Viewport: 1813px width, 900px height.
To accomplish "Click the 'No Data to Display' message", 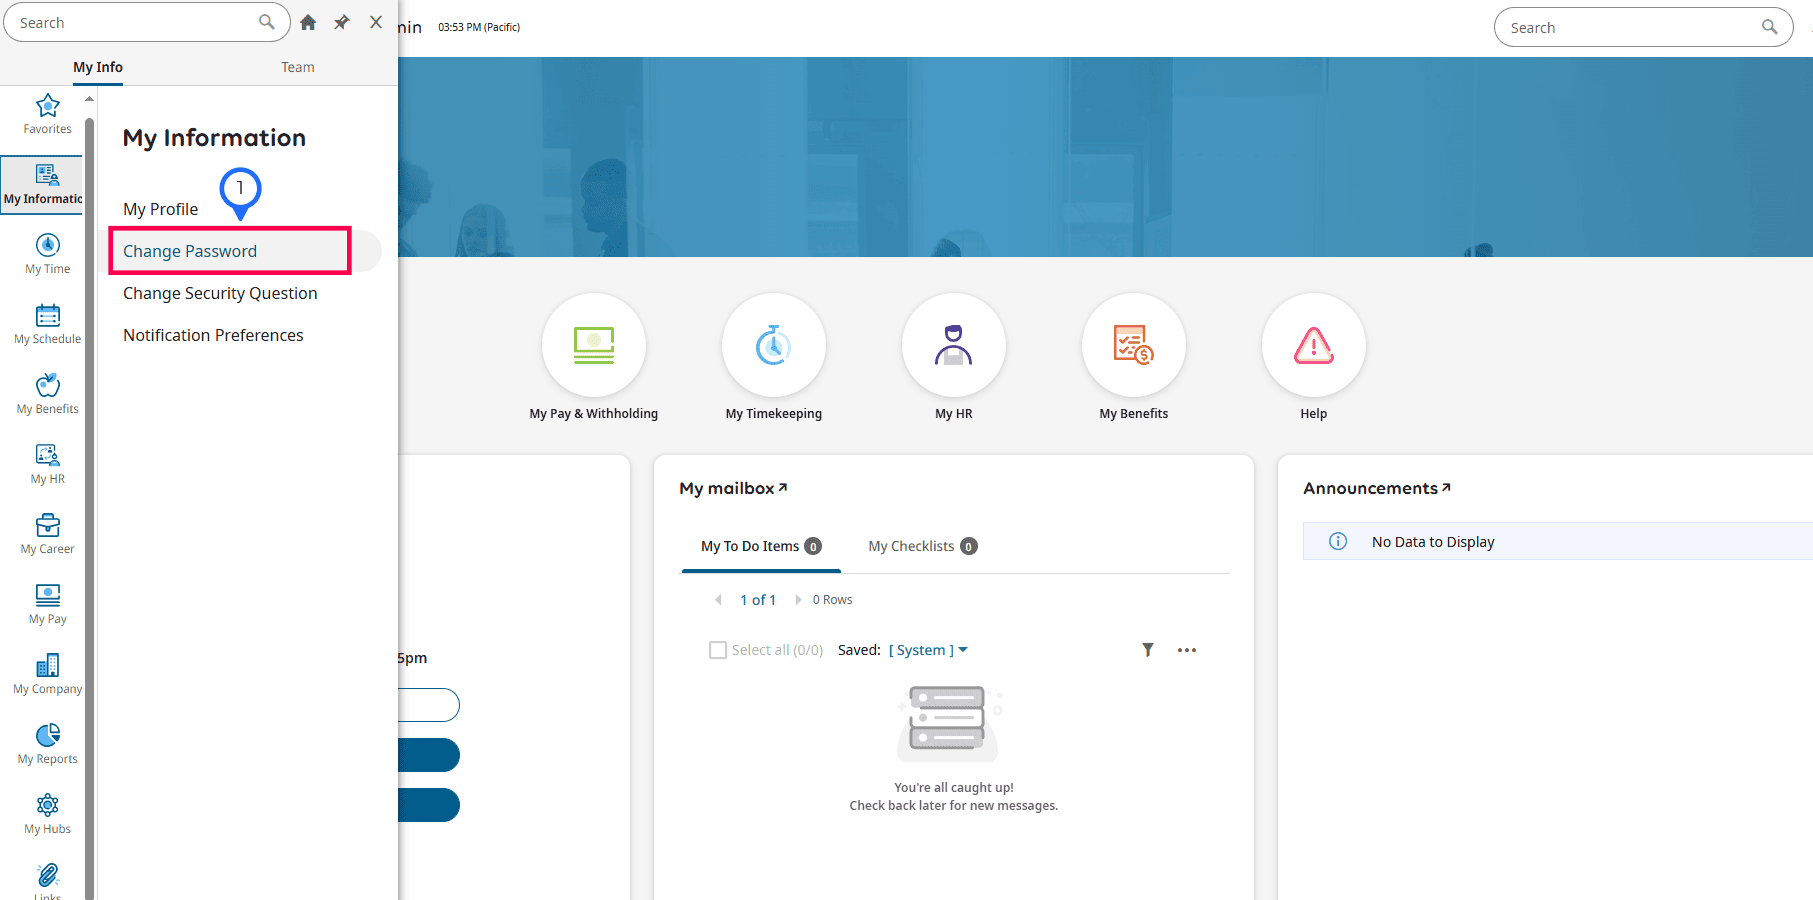I will point(1433,542).
